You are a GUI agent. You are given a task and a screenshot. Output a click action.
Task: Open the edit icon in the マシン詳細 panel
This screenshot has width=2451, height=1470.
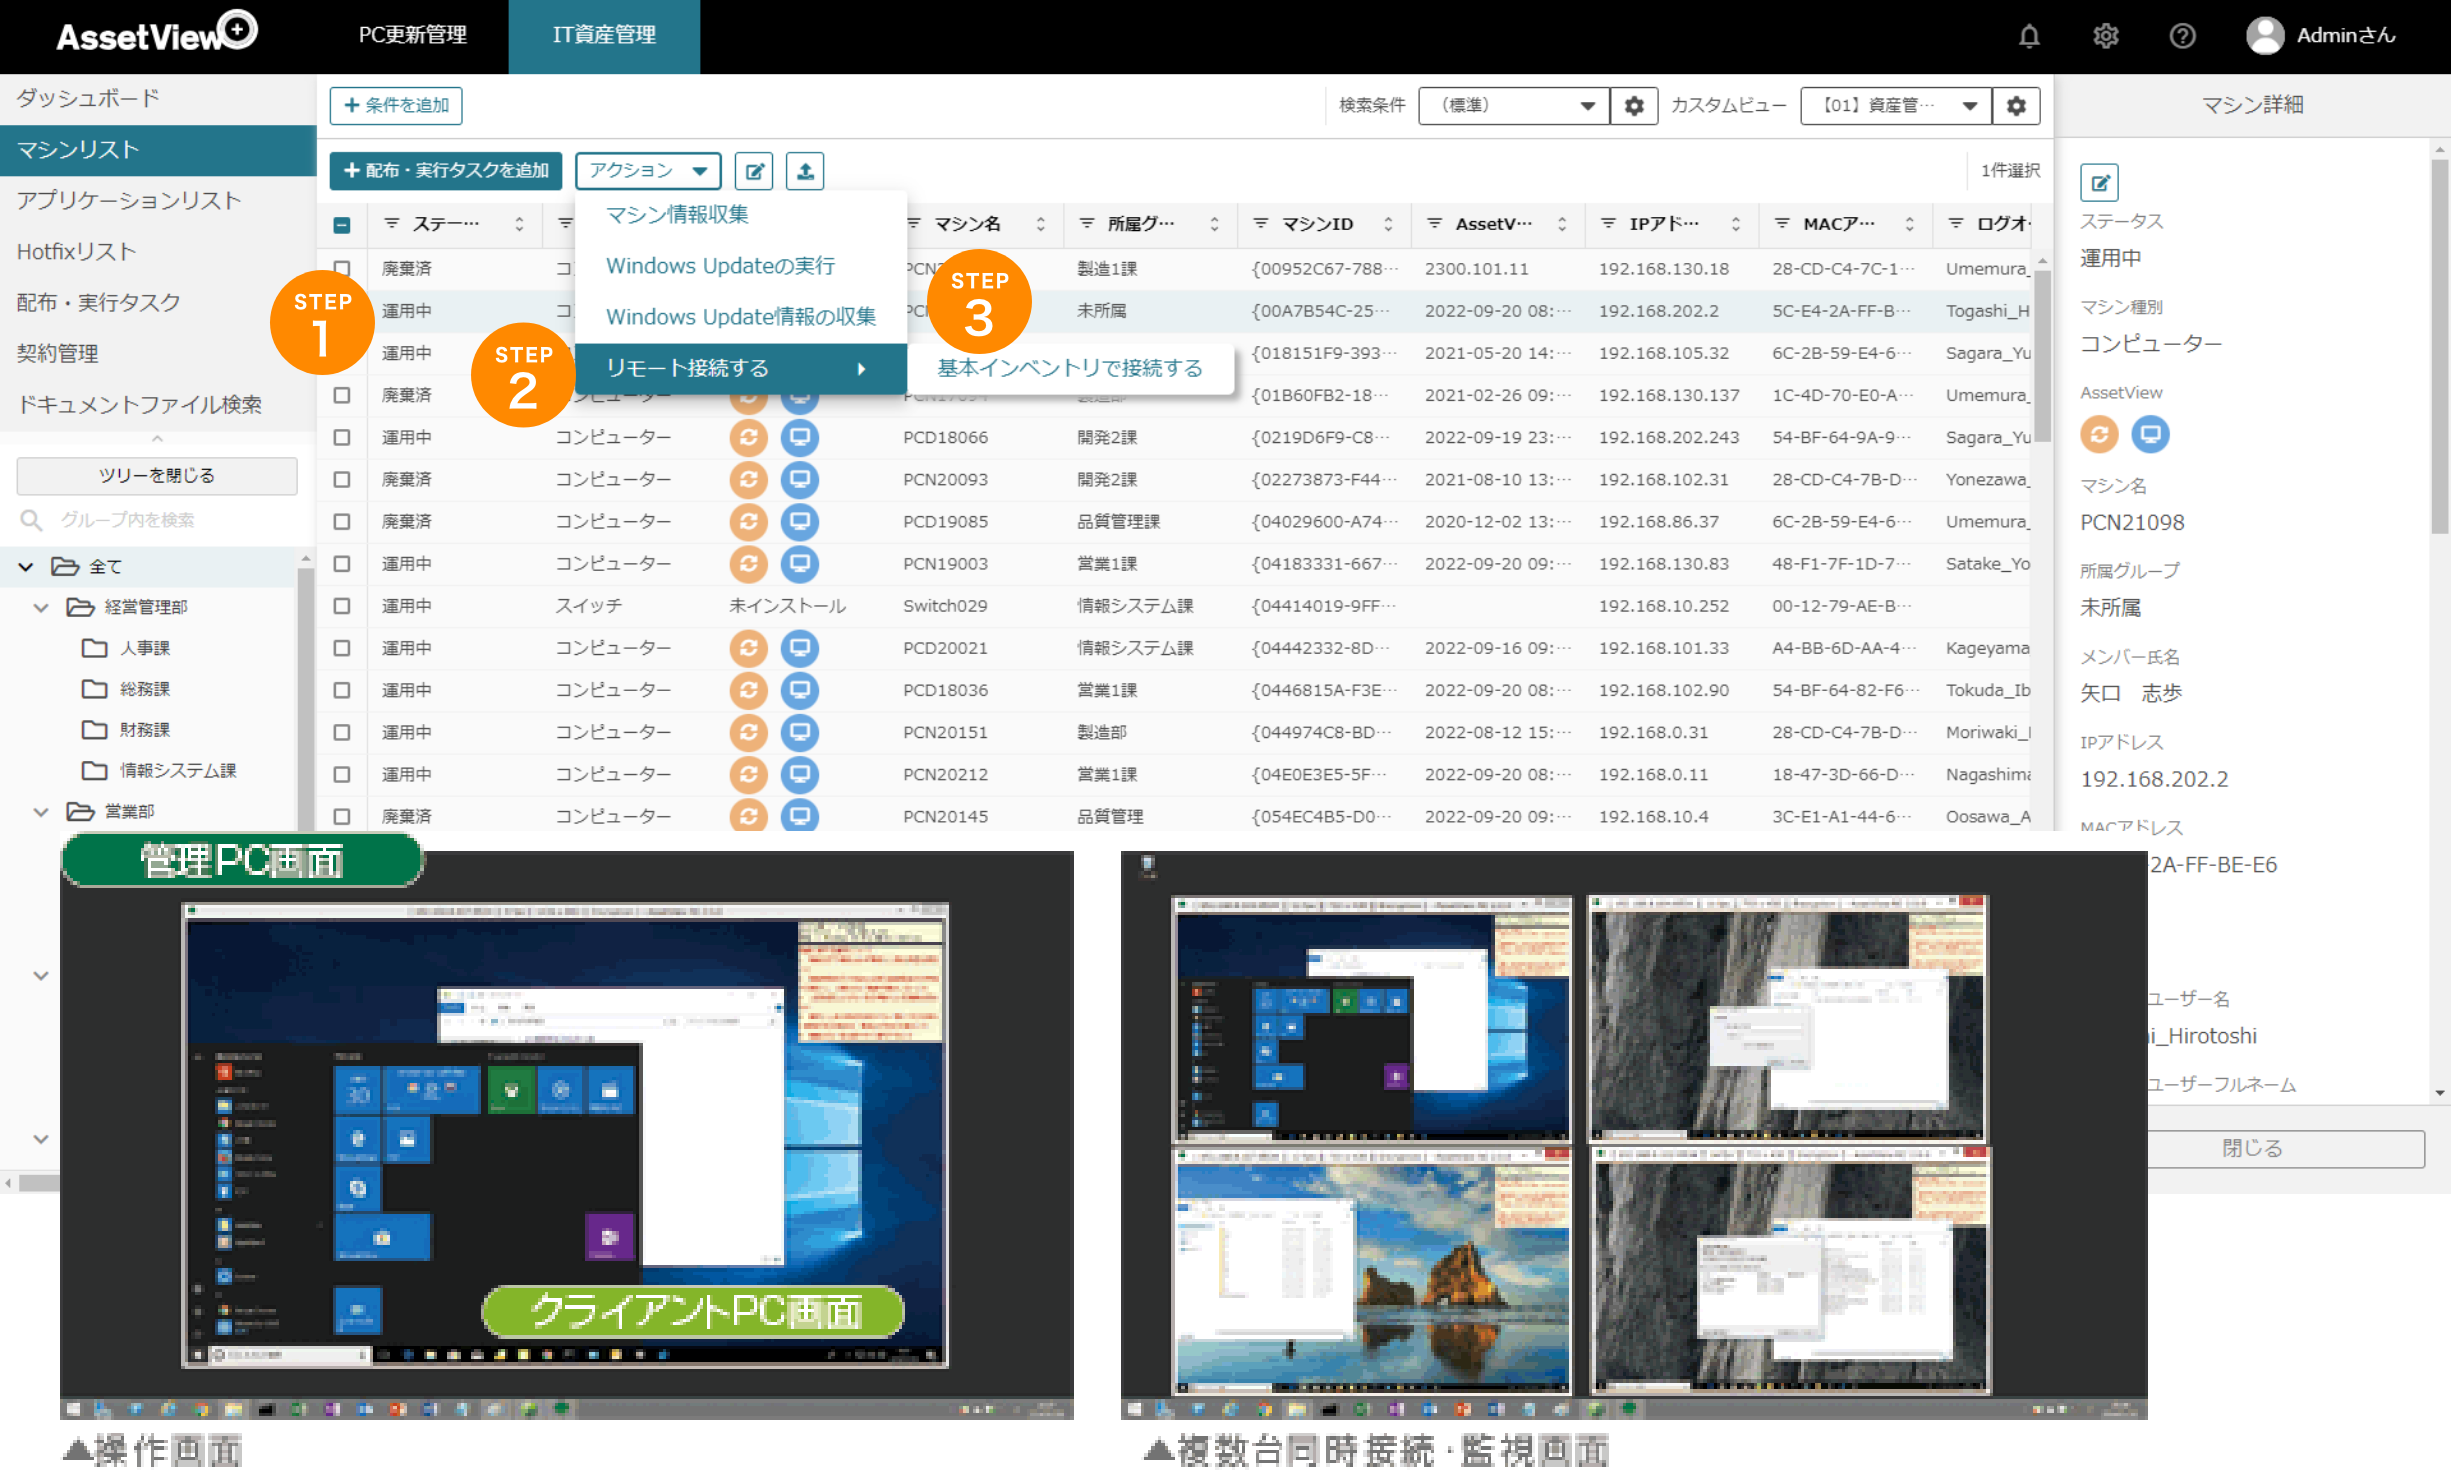point(2099,182)
